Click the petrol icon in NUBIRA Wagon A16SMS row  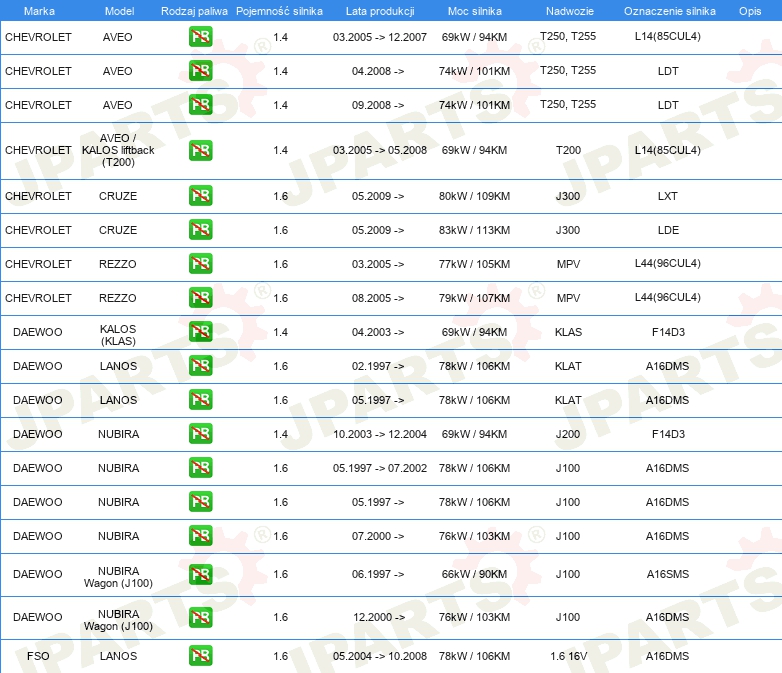200,574
